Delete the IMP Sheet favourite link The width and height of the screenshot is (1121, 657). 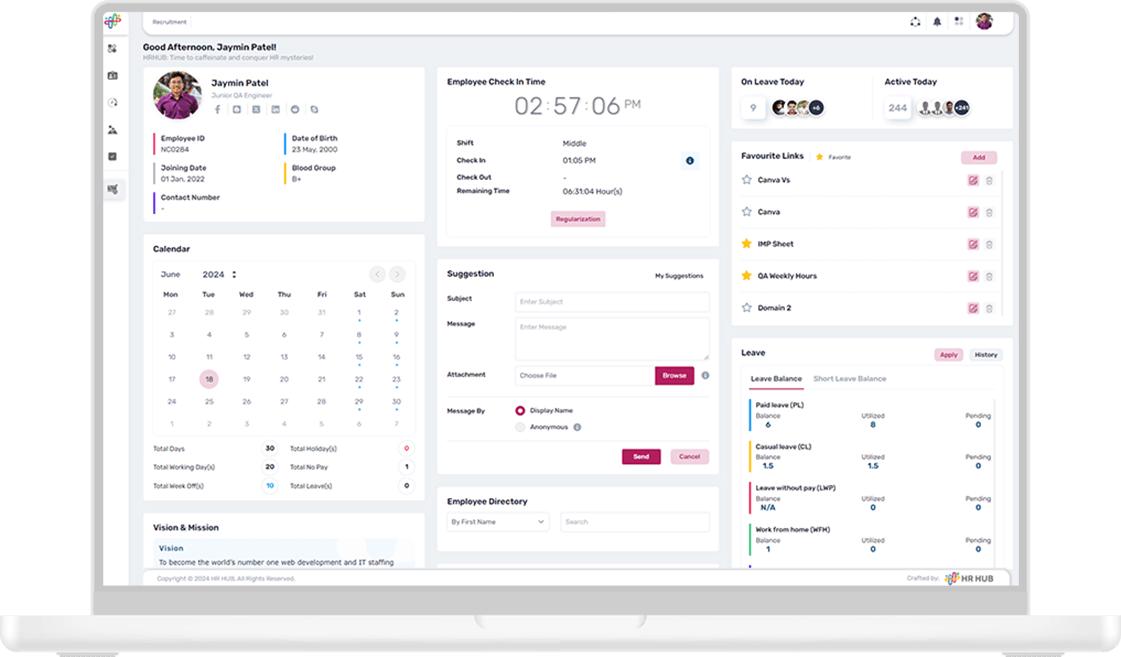(989, 245)
